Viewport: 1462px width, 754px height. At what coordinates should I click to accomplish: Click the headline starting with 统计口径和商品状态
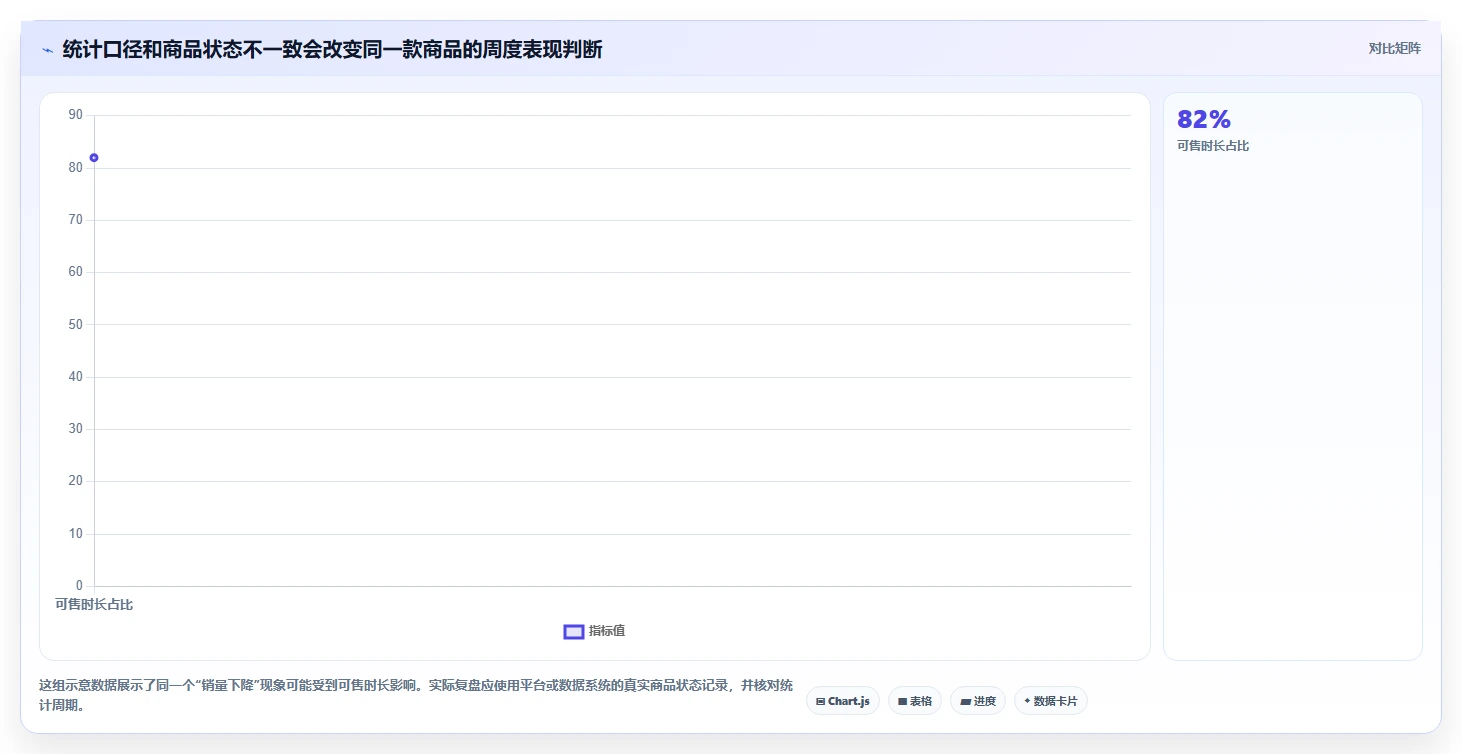tap(332, 49)
